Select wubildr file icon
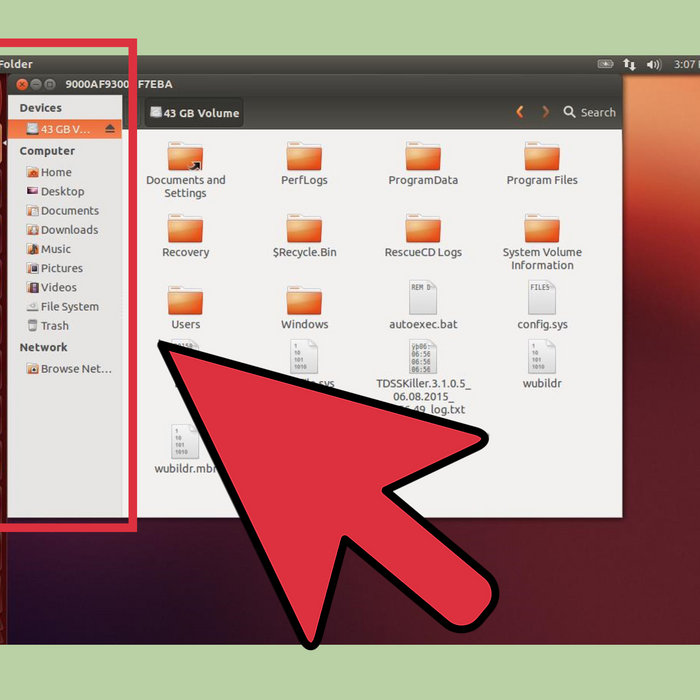 click(x=542, y=357)
